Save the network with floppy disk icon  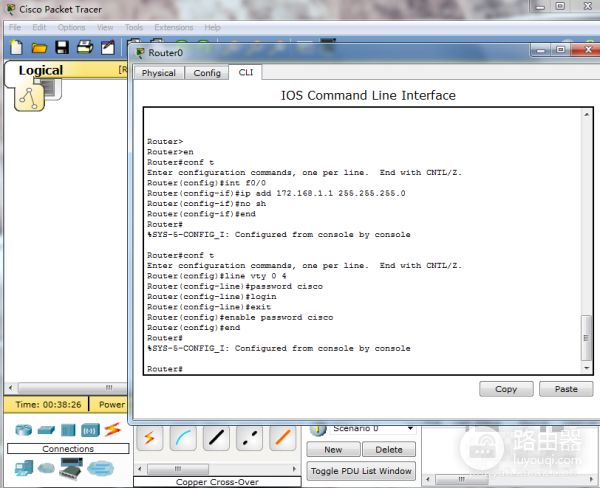tap(62, 47)
